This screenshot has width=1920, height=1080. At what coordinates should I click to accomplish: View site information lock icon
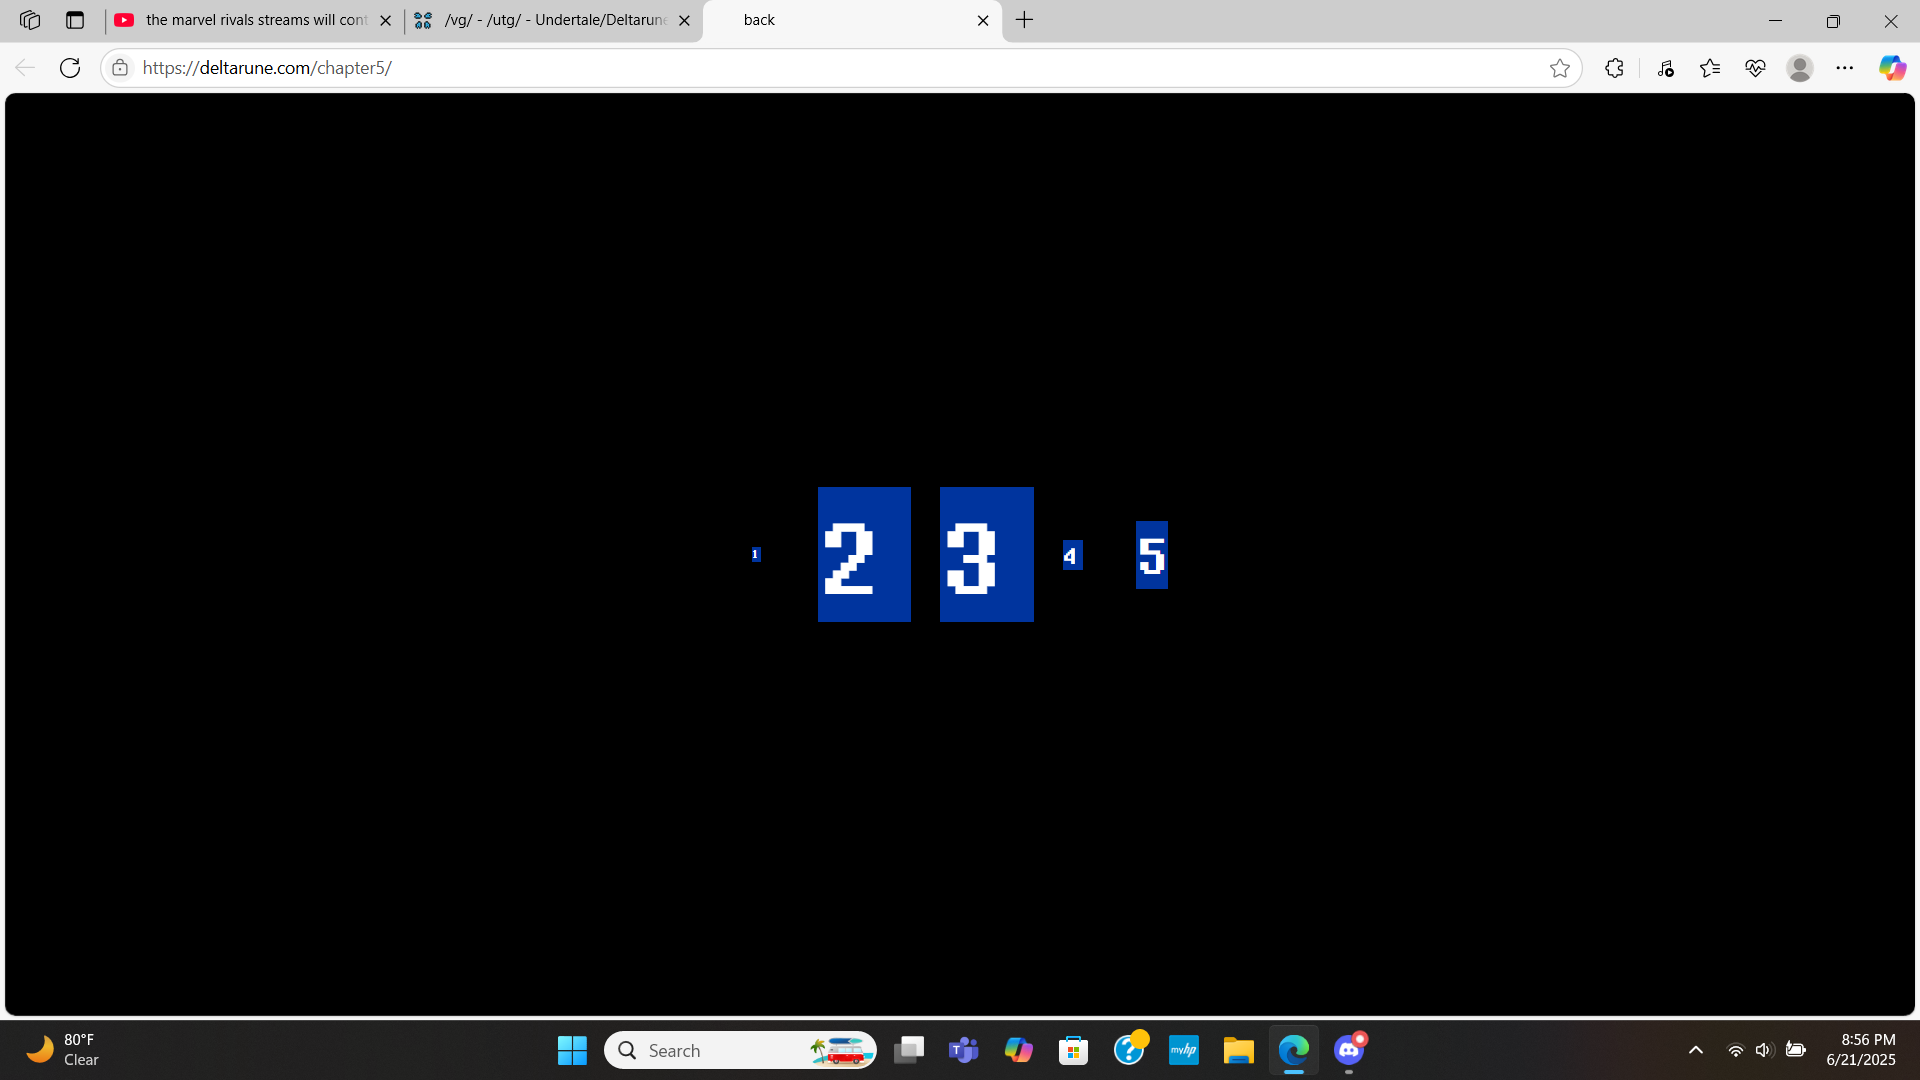coord(120,68)
